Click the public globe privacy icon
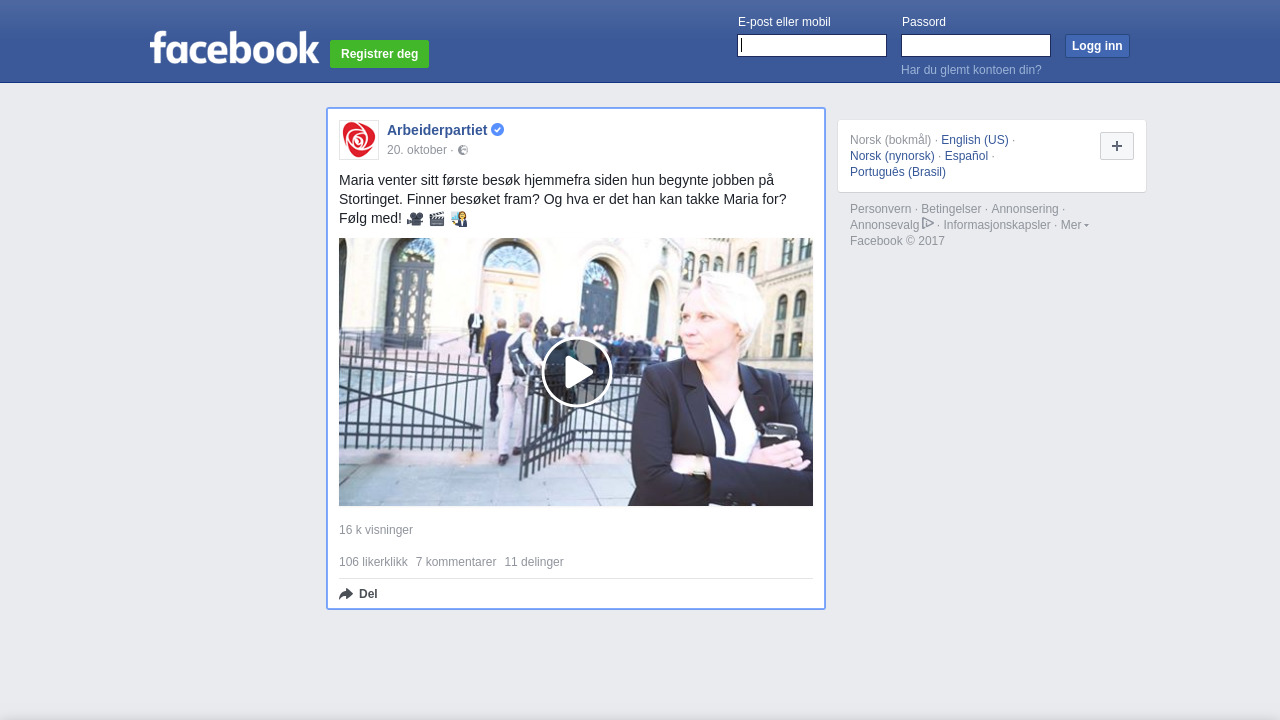Image resolution: width=1280 pixels, height=720 pixels. [463, 150]
